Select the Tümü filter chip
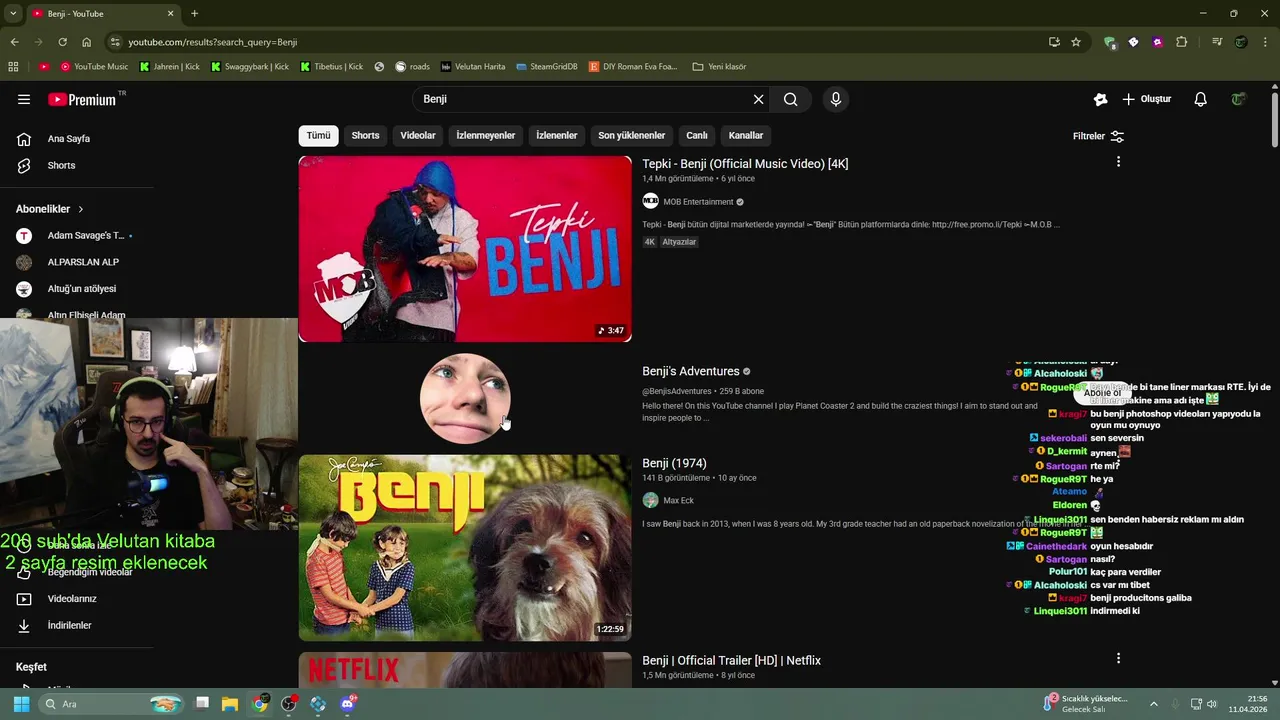This screenshot has width=1280, height=720. click(318, 135)
